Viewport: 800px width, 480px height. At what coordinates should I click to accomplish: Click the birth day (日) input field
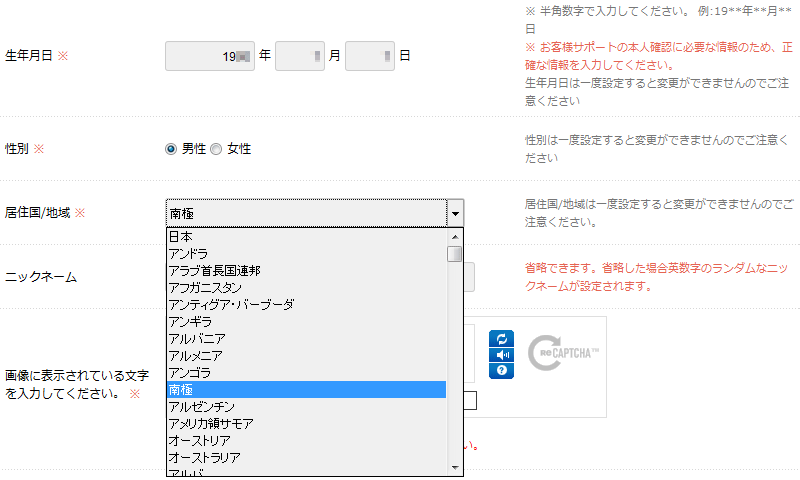(x=369, y=56)
